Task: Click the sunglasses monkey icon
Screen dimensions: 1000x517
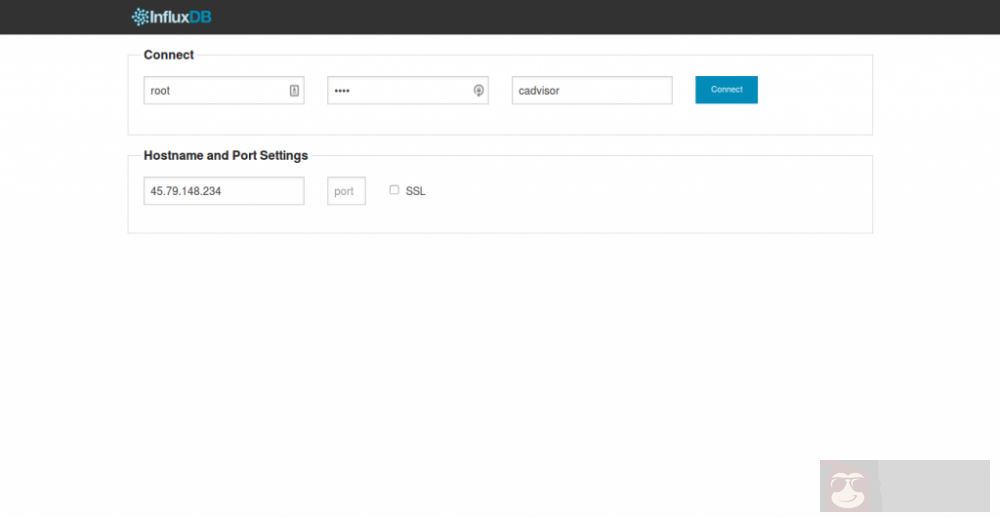Action: click(849, 489)
